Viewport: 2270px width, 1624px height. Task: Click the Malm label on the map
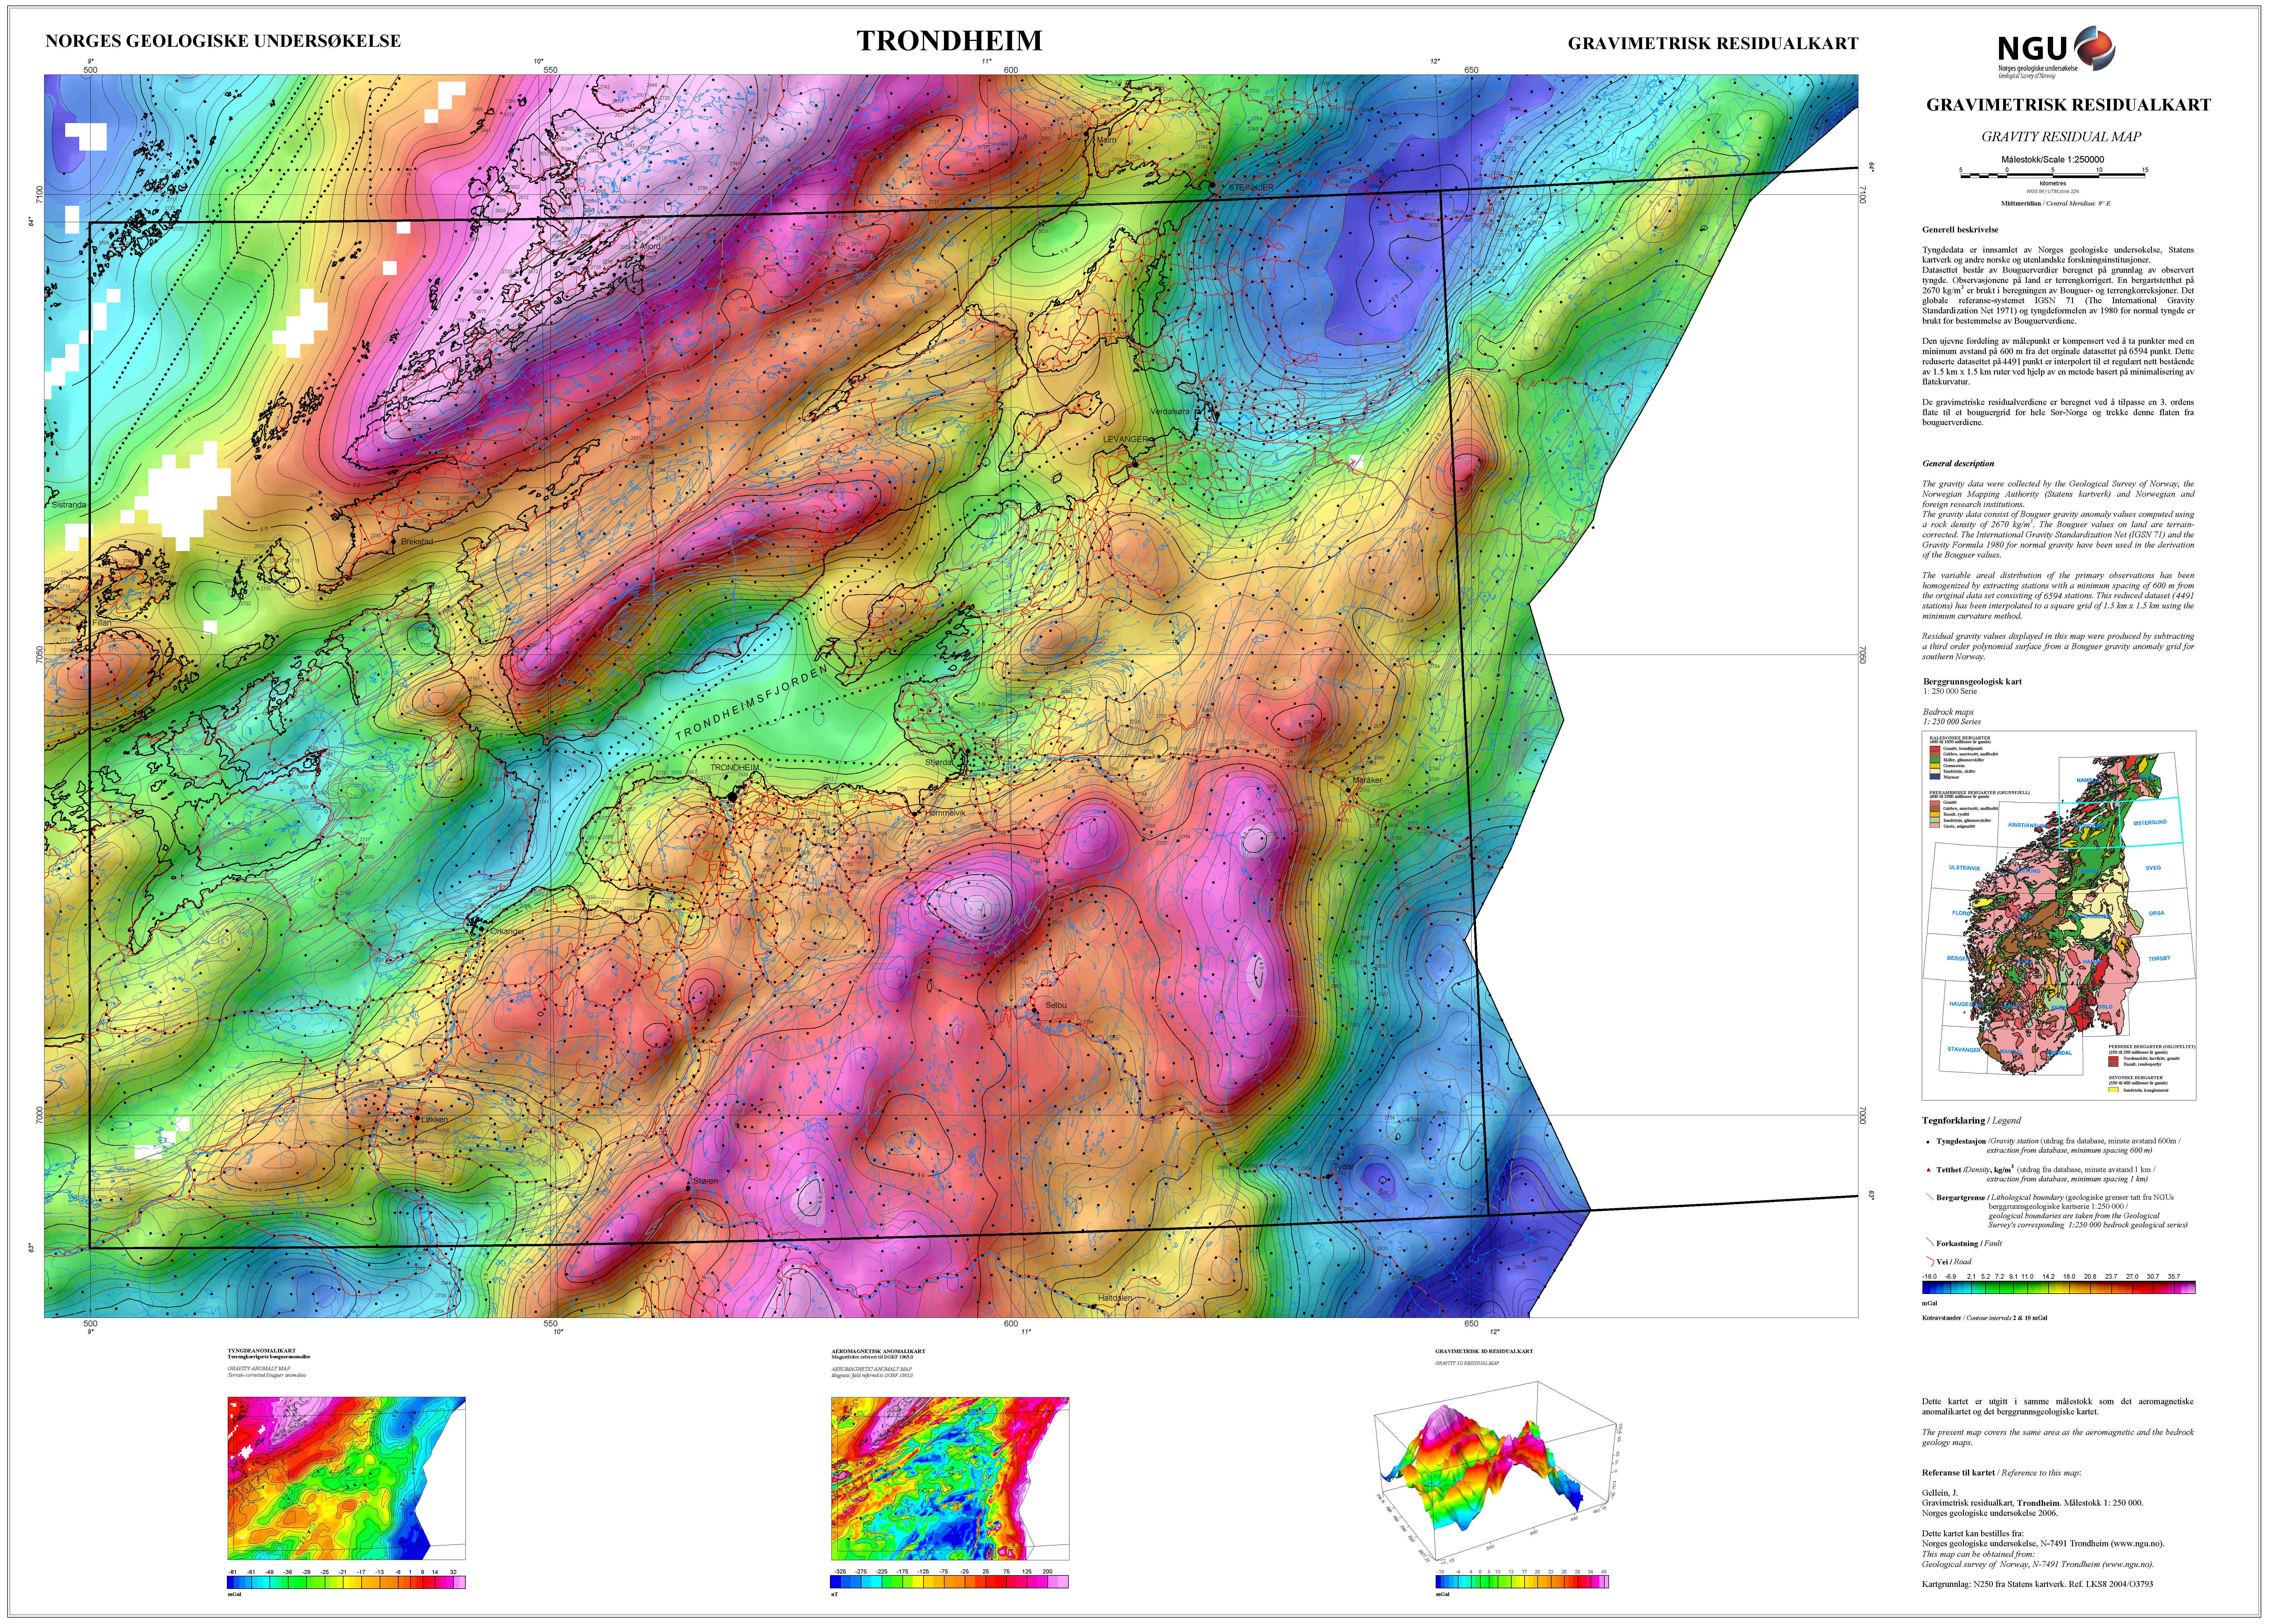(x=1107, y=140)
